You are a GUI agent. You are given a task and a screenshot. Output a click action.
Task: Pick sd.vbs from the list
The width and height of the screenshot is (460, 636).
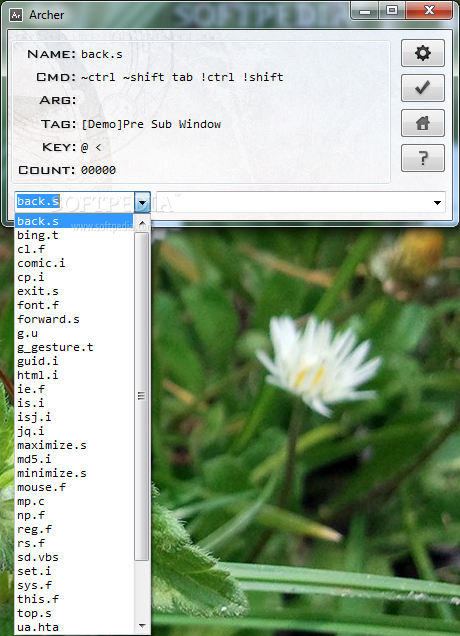pyautogui.click(x=74, y=557)
